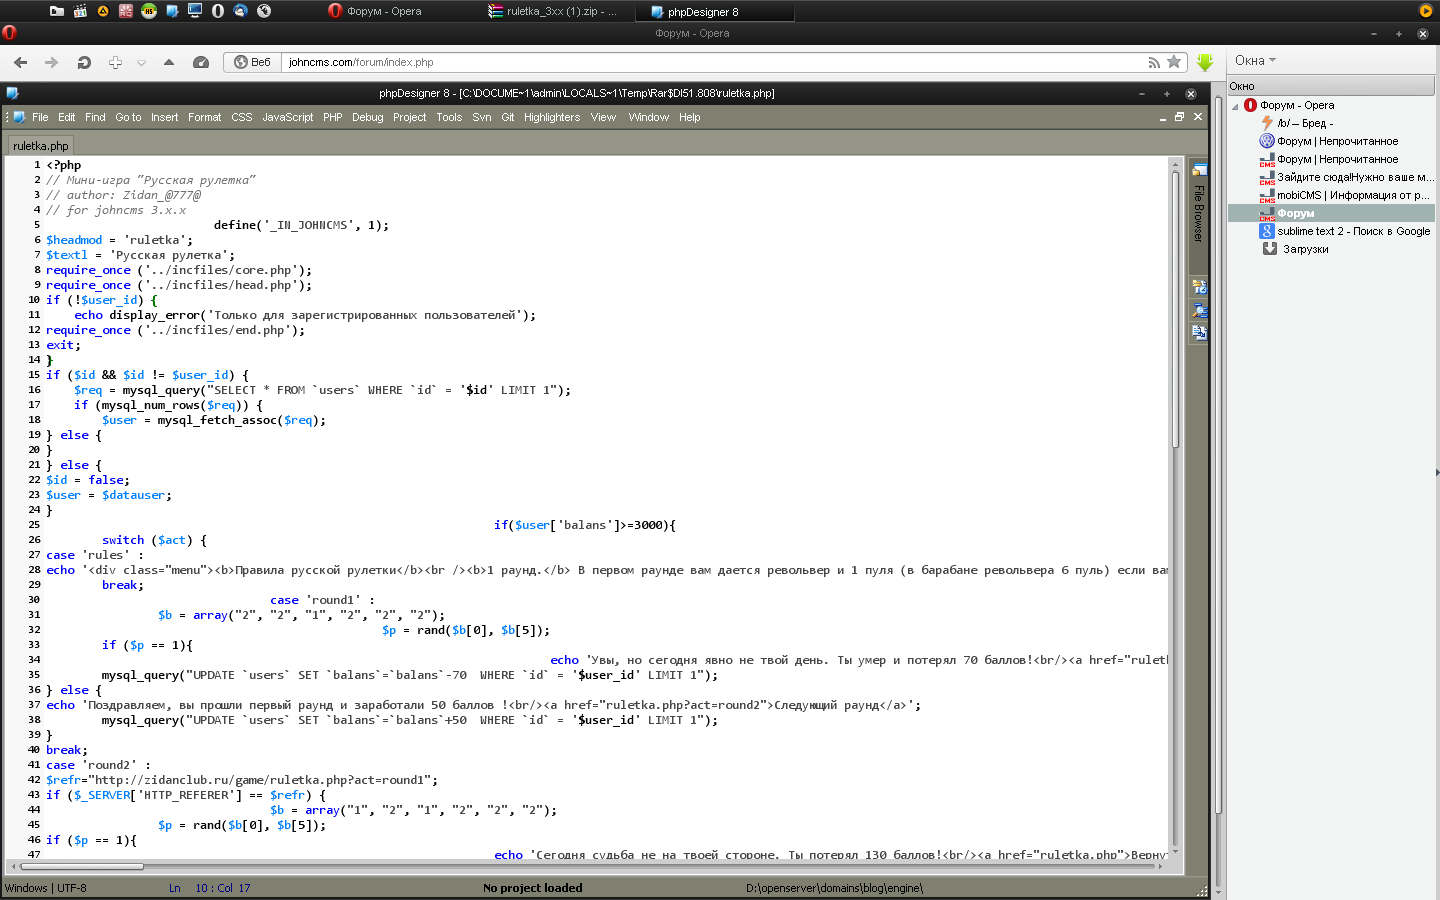The height and width of the screenshot is (900, 1440).
Task: Click the RSS feed icon in address bar
Action: 1154,62
